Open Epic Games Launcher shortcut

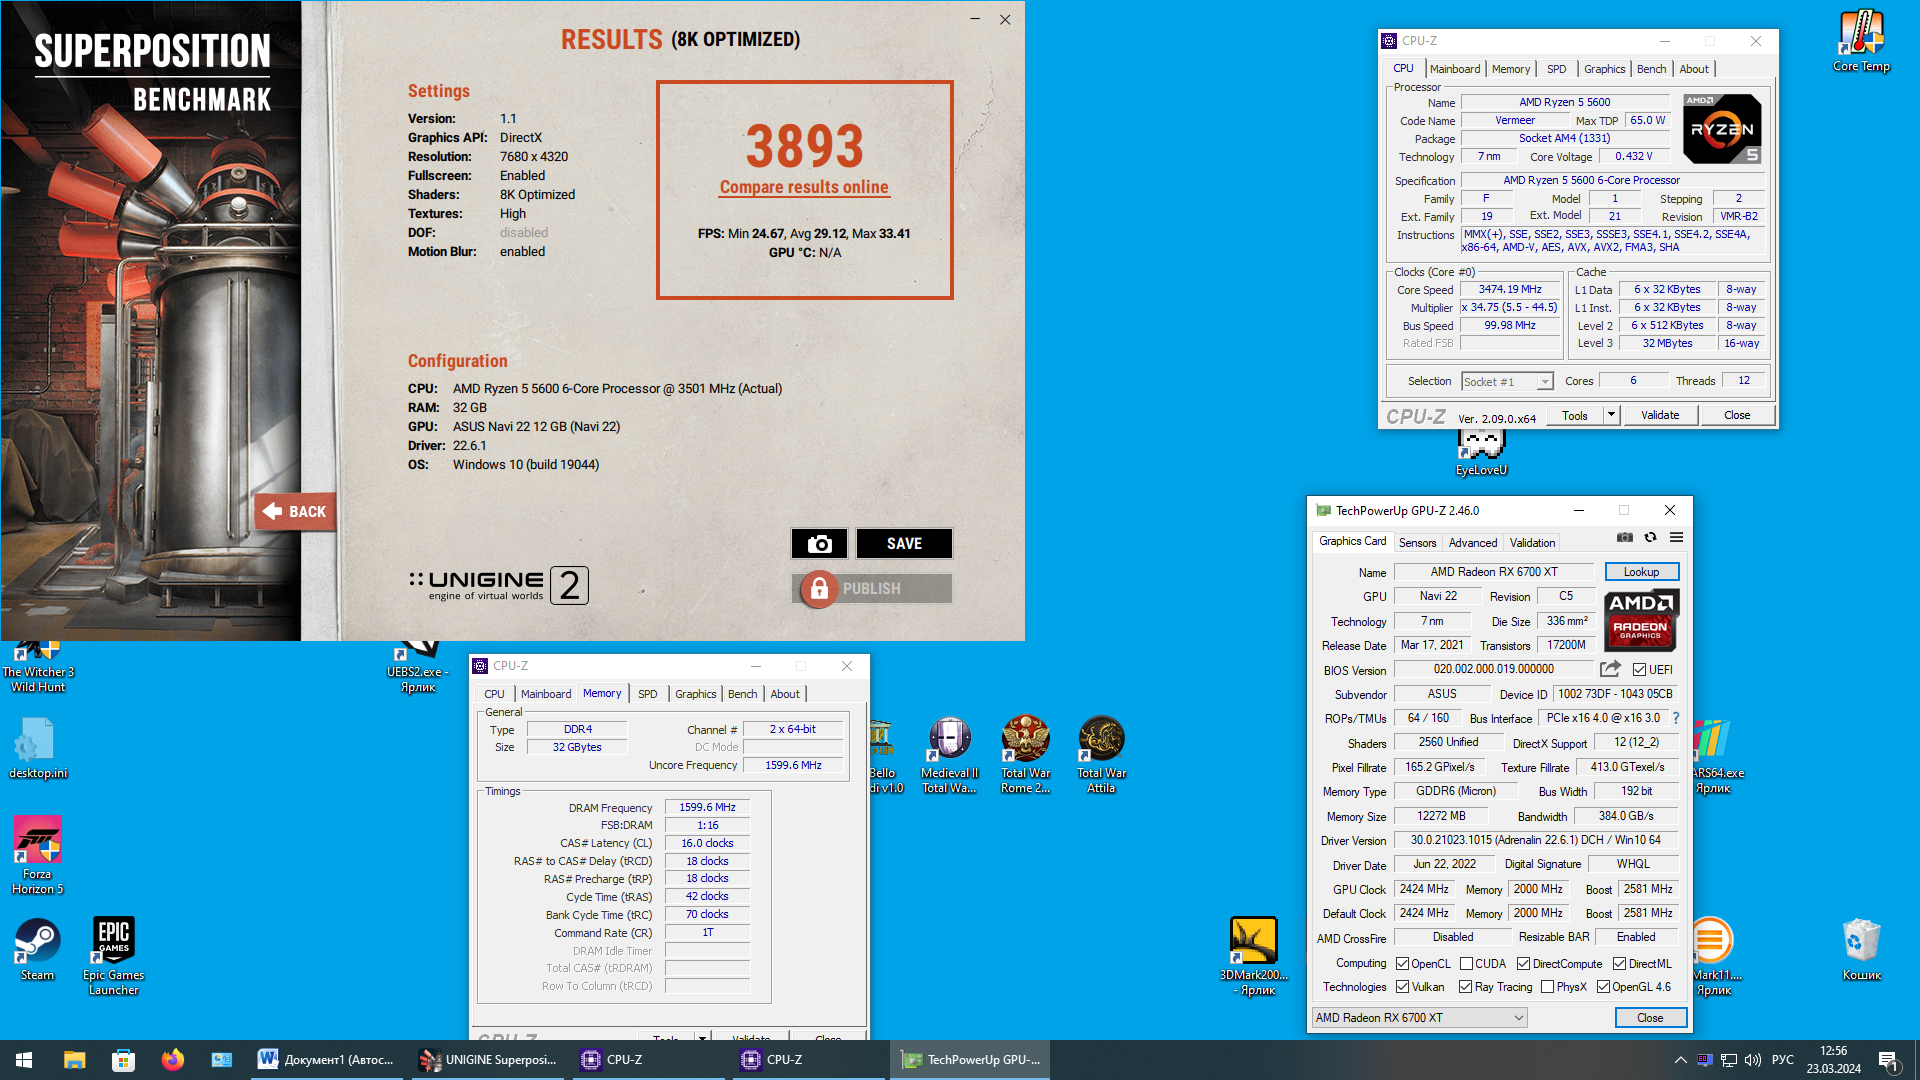point(113,957)
